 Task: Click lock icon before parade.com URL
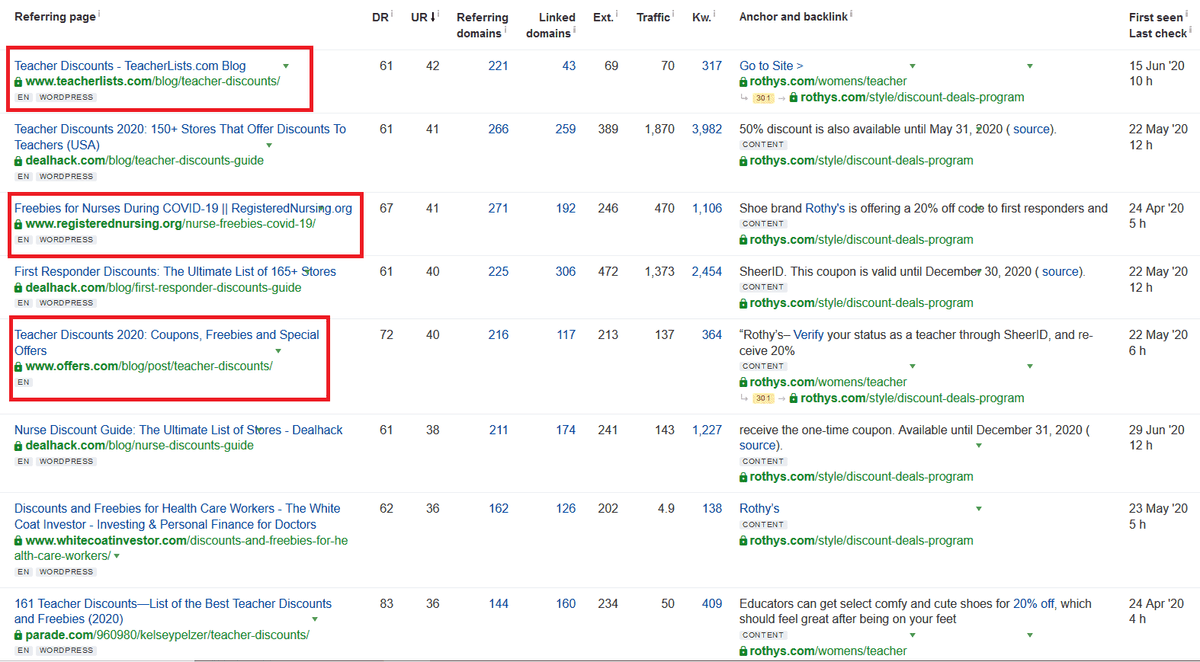[x=18, y=635]
